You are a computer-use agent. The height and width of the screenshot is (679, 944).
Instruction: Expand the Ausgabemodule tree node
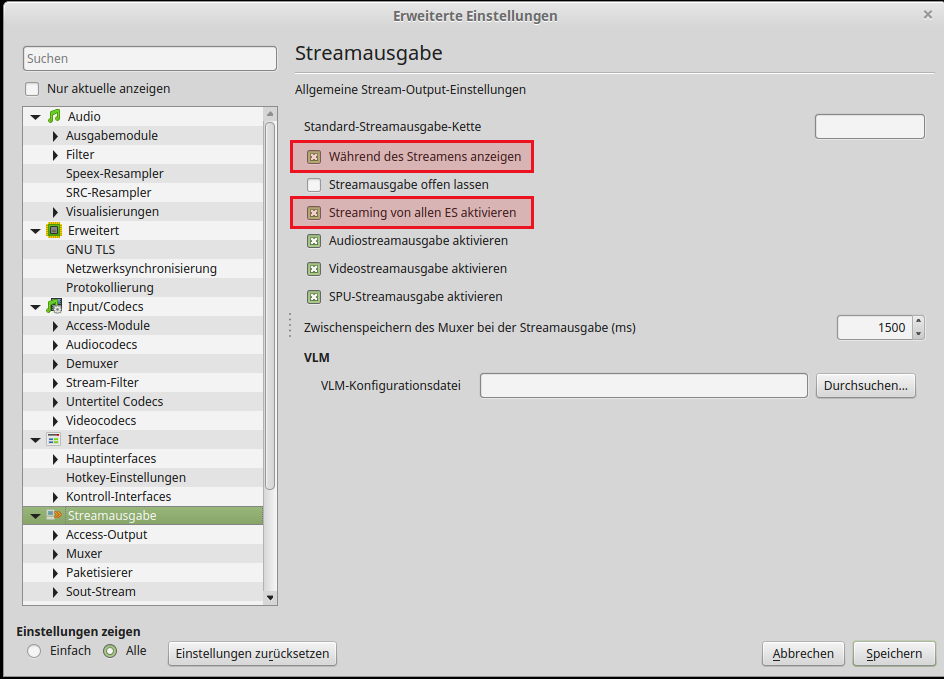tap(56, 136)
